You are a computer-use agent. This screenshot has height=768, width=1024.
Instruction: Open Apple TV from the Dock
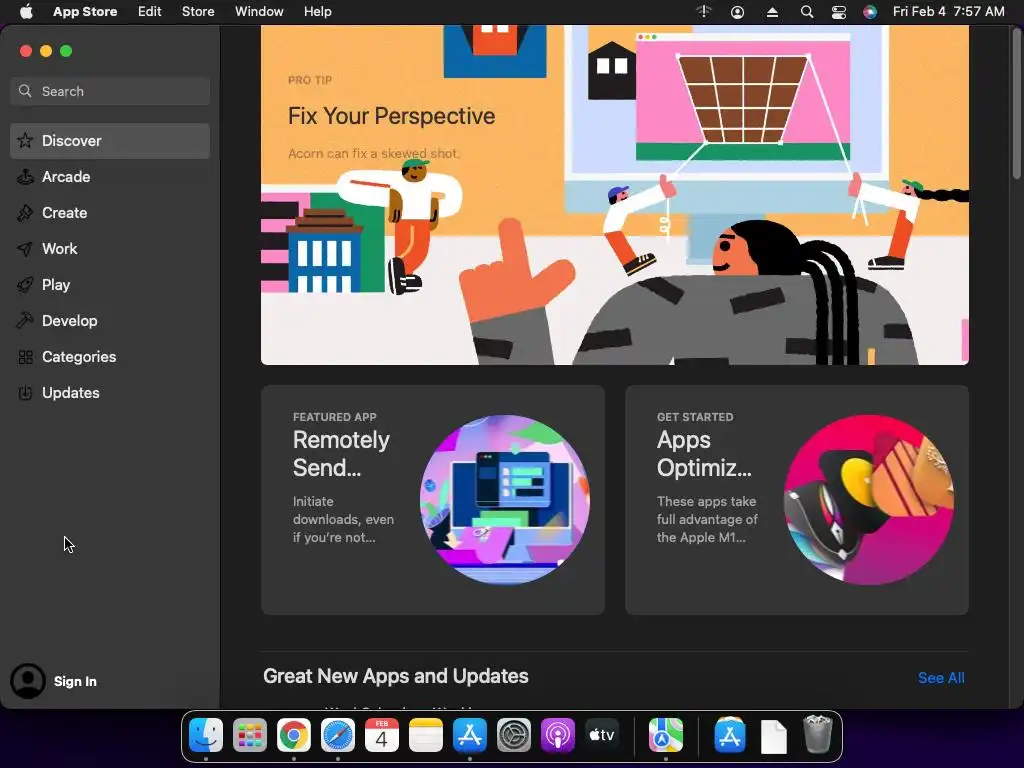coord(602,735)
